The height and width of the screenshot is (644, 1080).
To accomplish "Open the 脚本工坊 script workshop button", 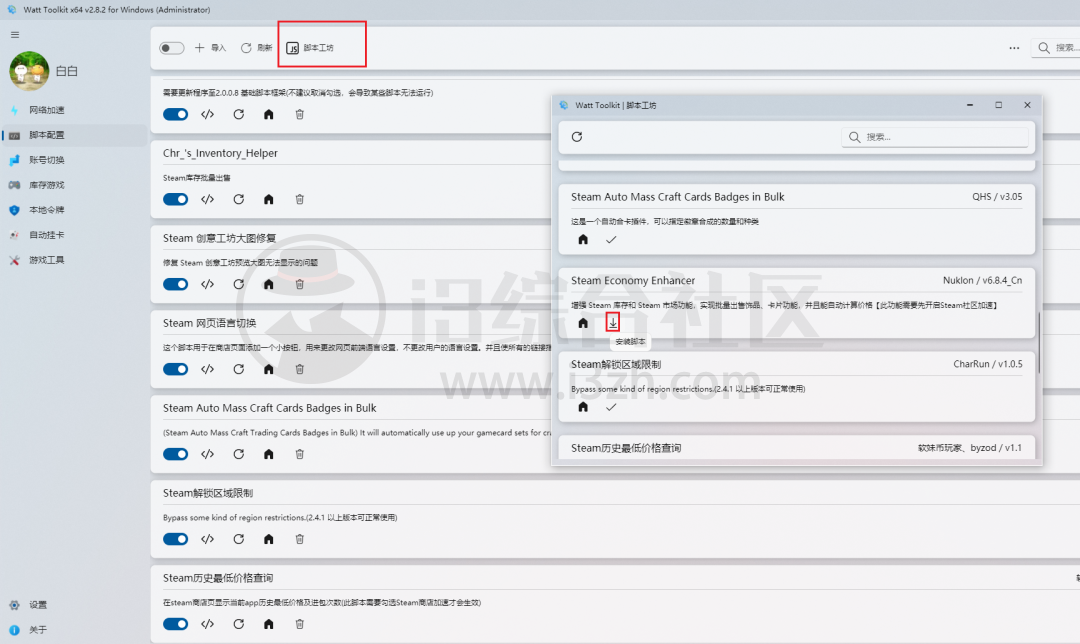I will pyautogui.click(x=310, y=48).
